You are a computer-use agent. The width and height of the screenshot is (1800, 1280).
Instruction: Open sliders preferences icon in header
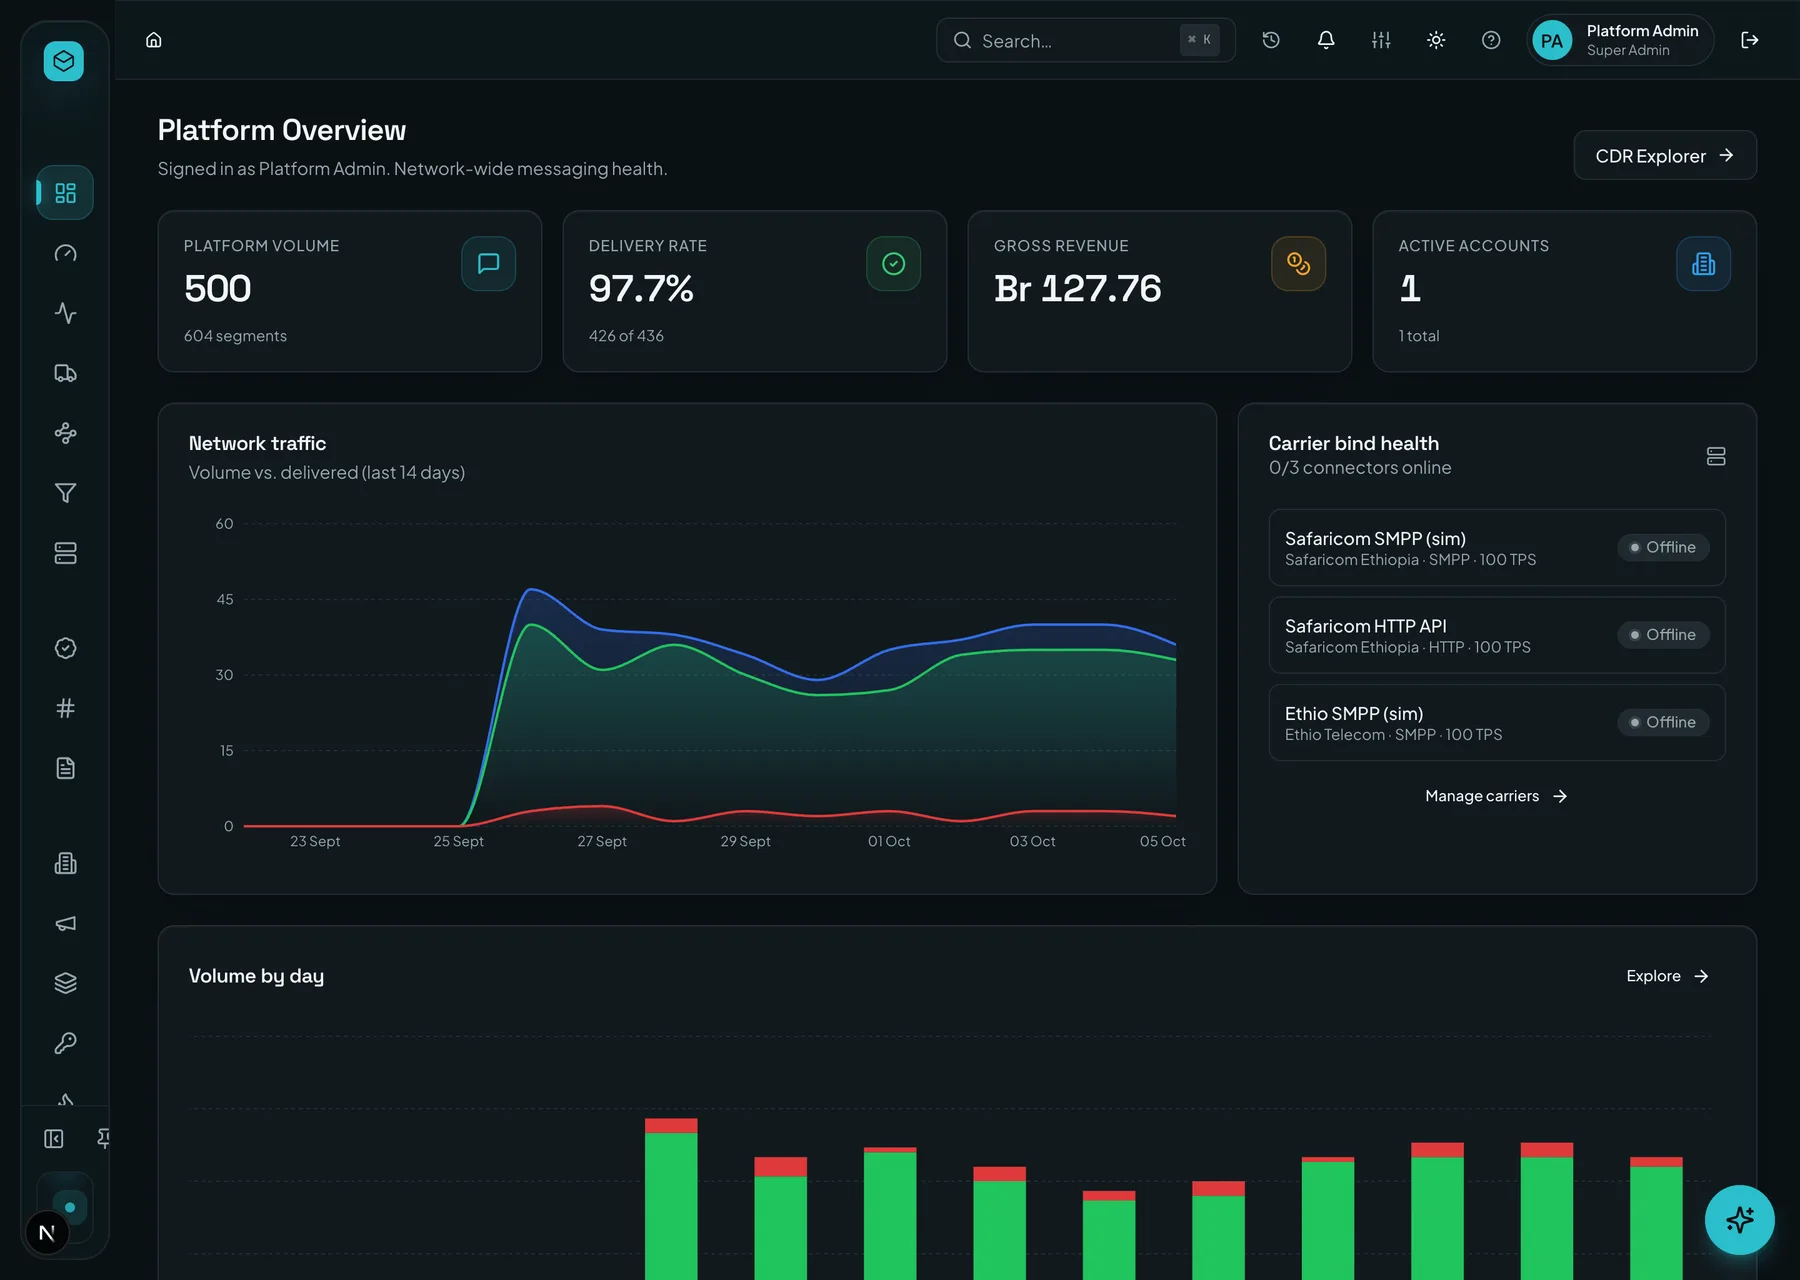point(1381,40)
